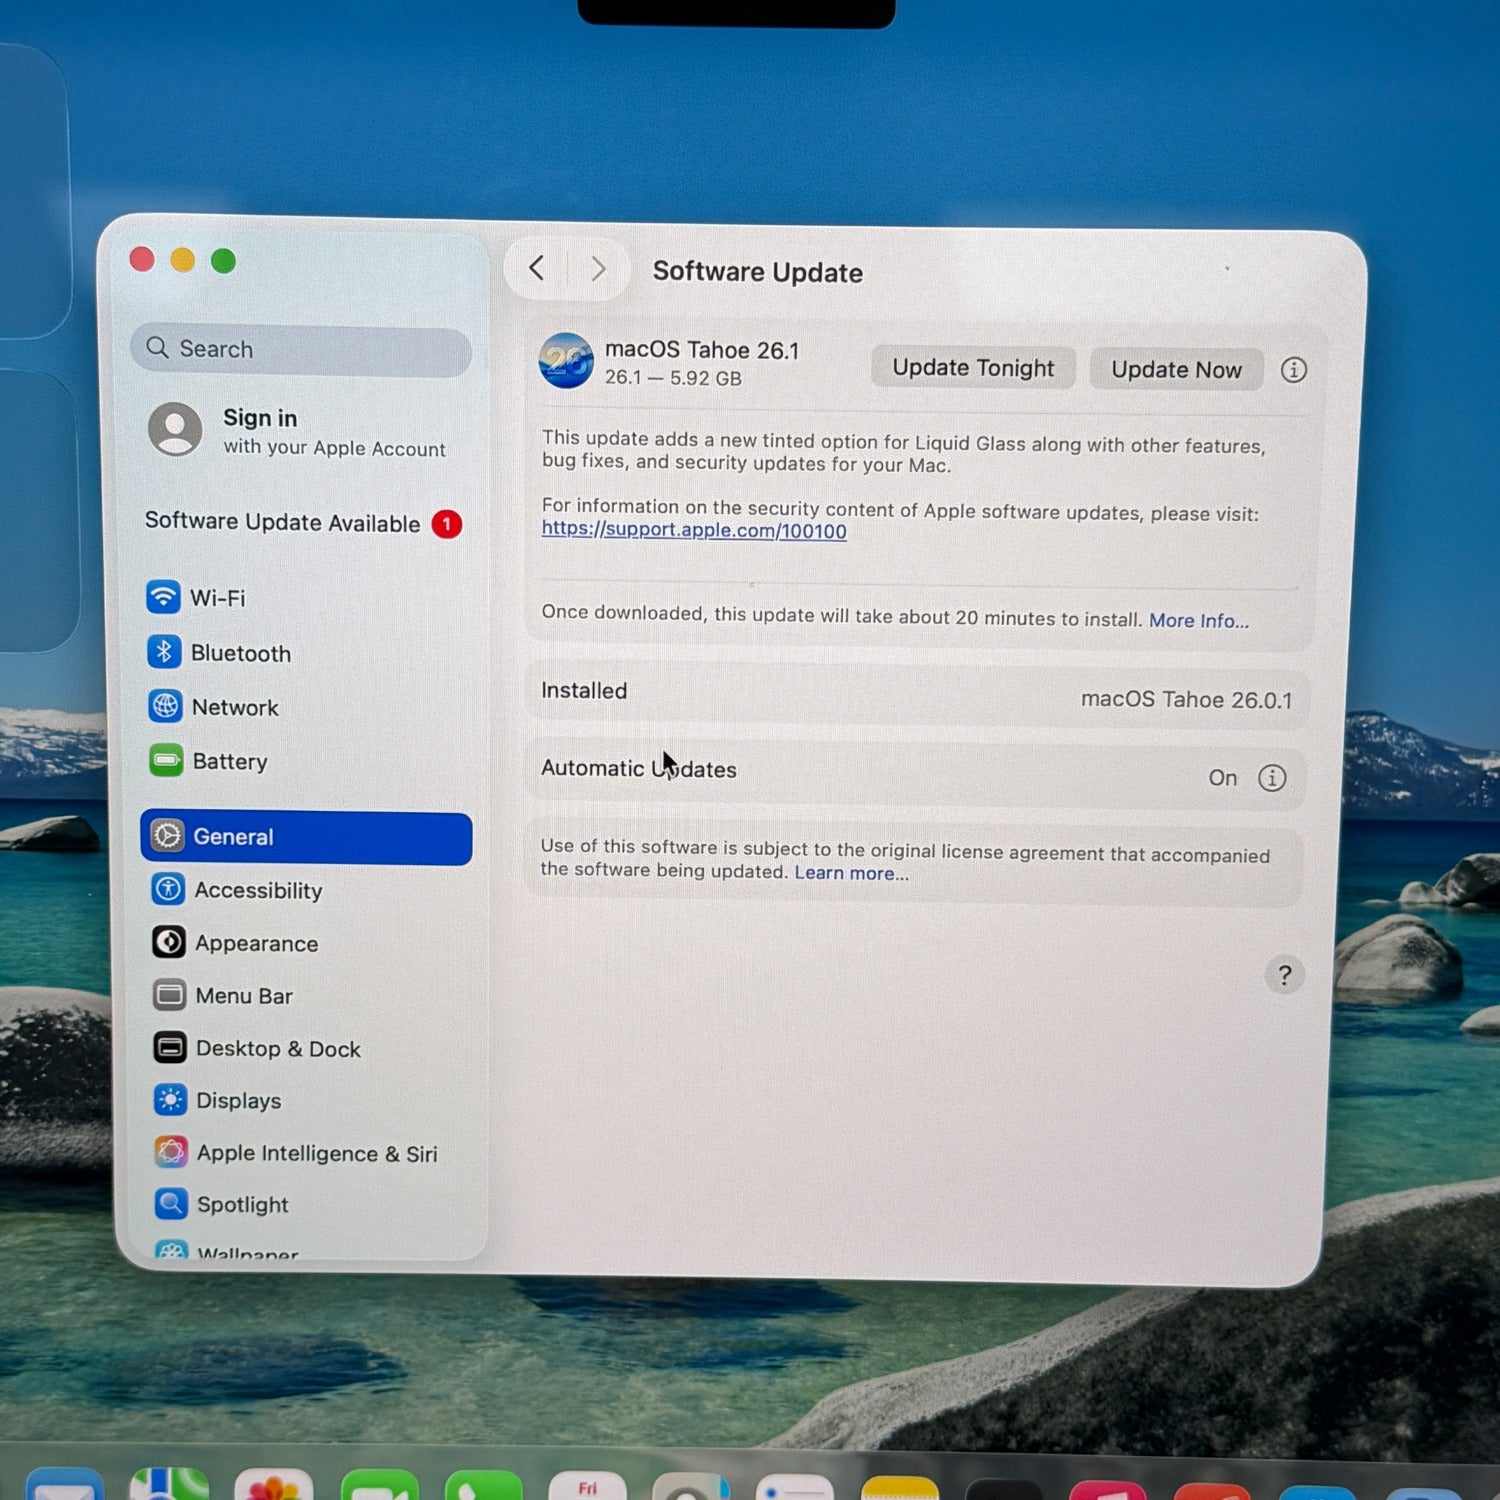
Task: Open the support.apple.com/100100 link
Action: click(x=694, y=531)
